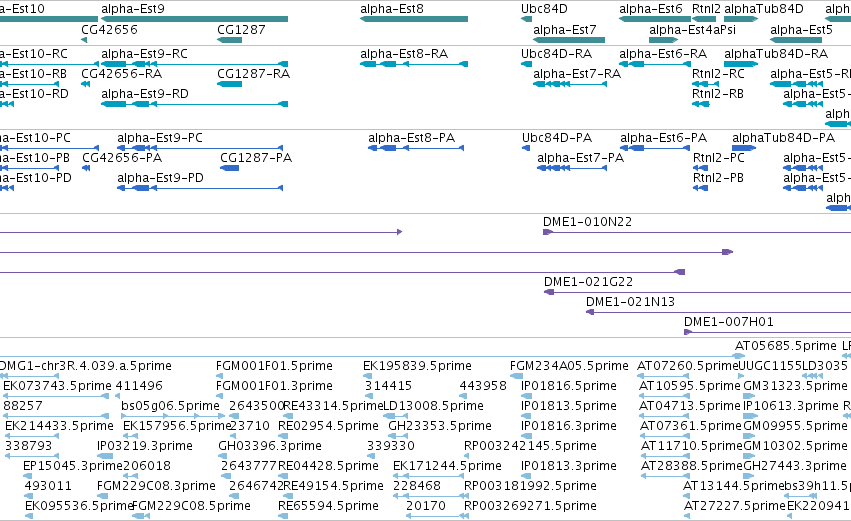The width and height of the screenshot is (851, 521).
Task: Select the DME1-021N13 clone feature
Action: click(719, 312)
